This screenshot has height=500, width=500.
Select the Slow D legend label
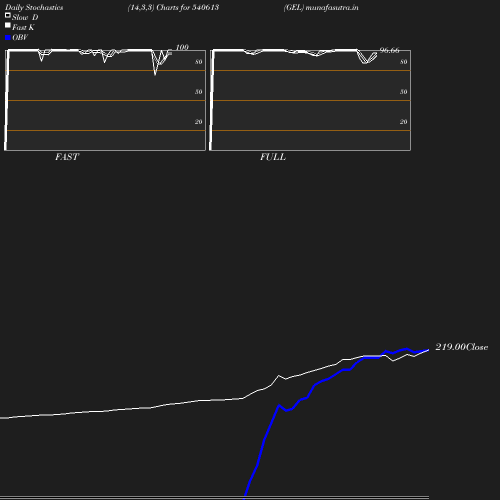25,17
